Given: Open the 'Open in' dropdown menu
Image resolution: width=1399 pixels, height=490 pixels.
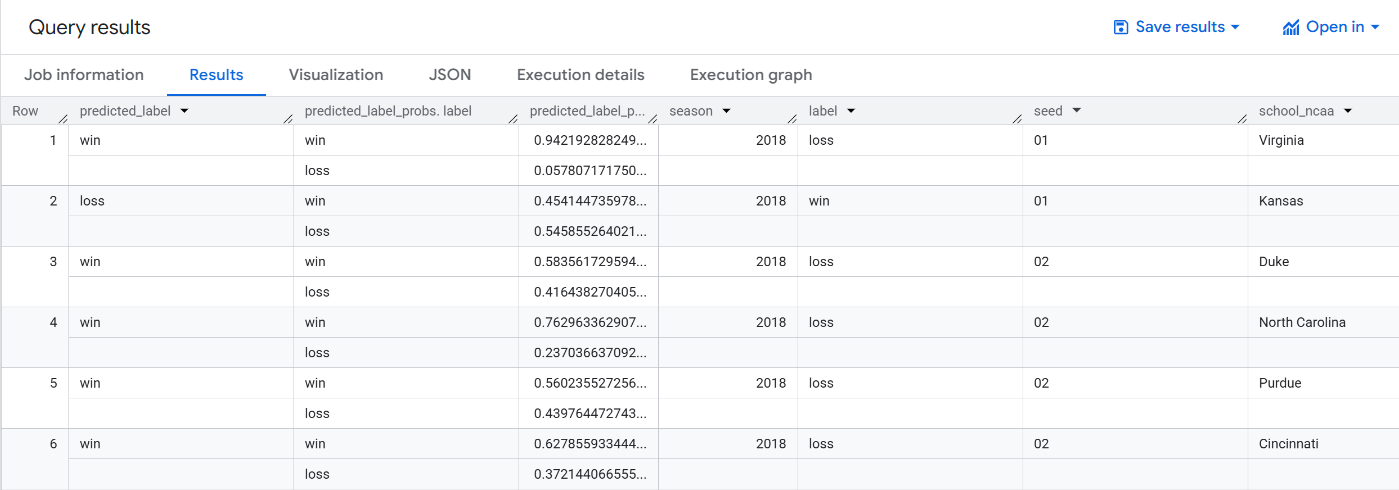Looking at the screenshot, I should 1331,27.
